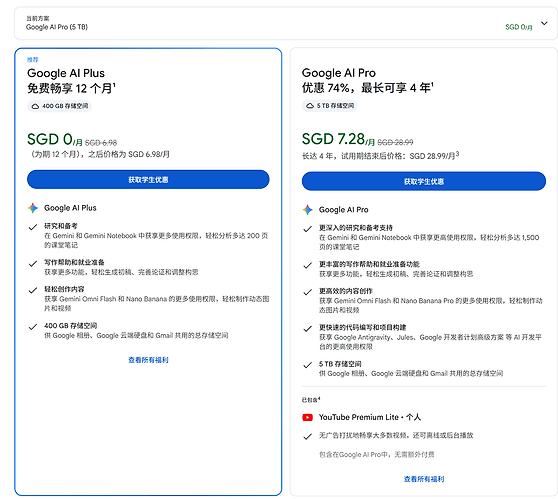Click the 优惠 74%，最长可享 4 年 text
This screenshot has height=499, width=558.
[367, 88]
